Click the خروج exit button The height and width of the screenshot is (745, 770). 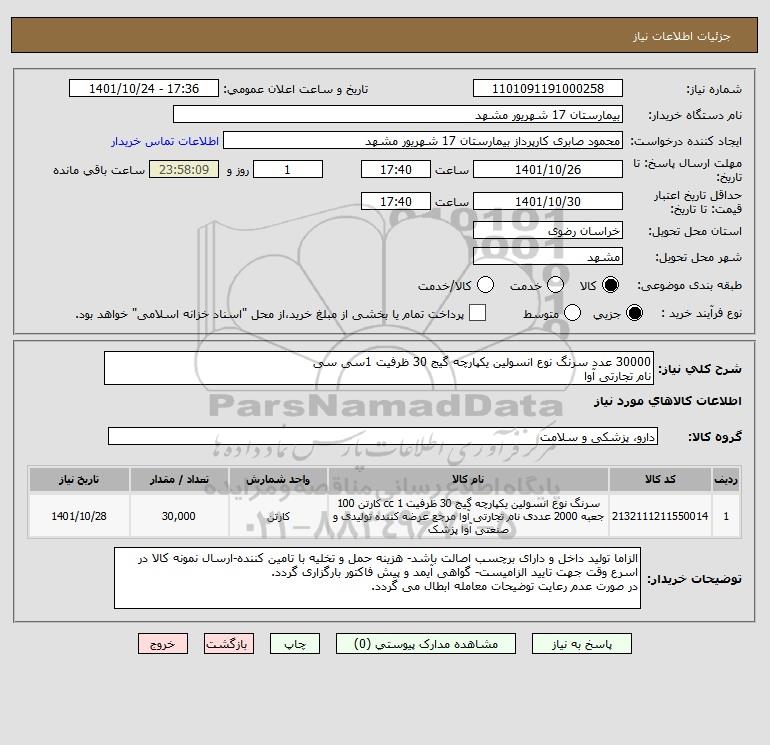pos(163,644)
